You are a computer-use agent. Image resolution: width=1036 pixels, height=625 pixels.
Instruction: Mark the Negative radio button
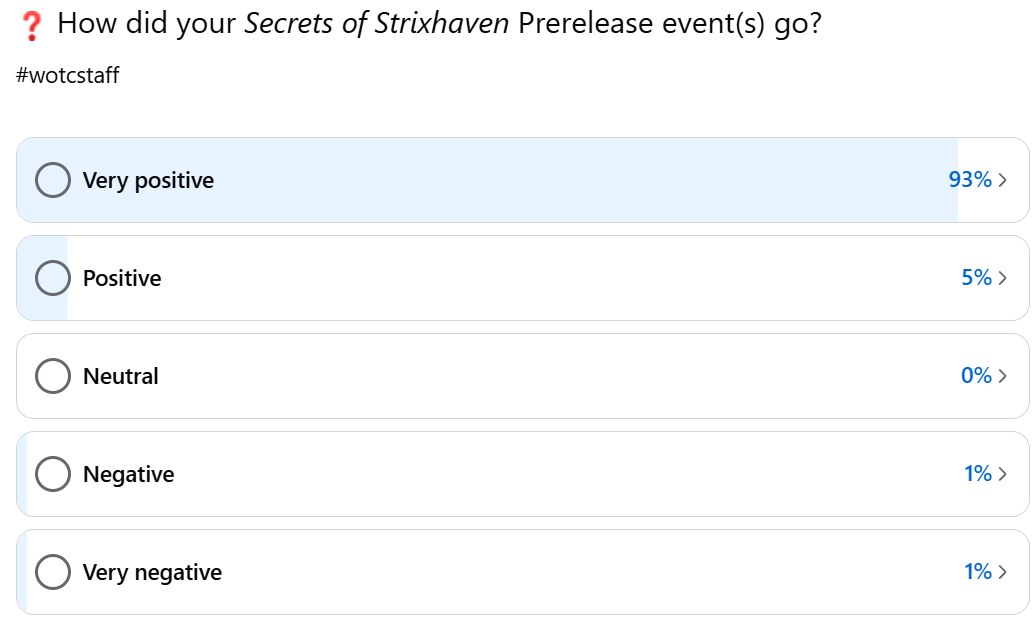pyautogui.click(x=53, y=474)
